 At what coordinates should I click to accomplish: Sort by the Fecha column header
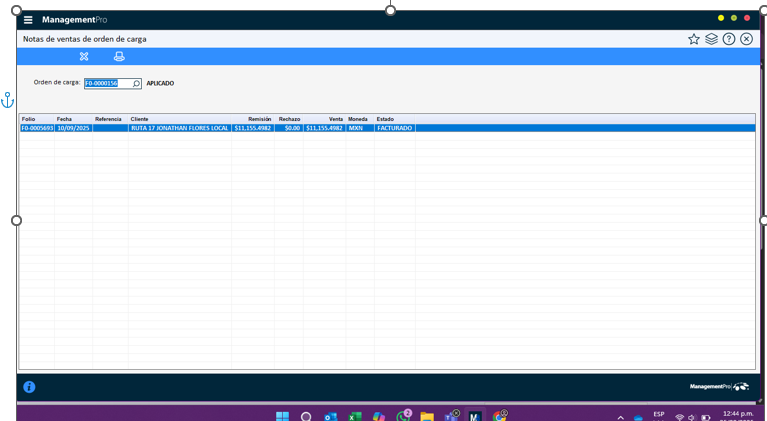(x=64, y=119)
